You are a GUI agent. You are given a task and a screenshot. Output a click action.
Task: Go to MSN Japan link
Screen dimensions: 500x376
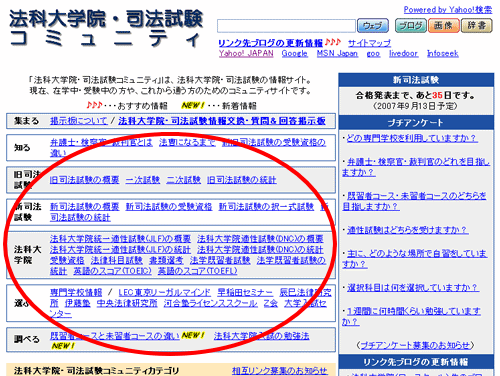[337, 53]
